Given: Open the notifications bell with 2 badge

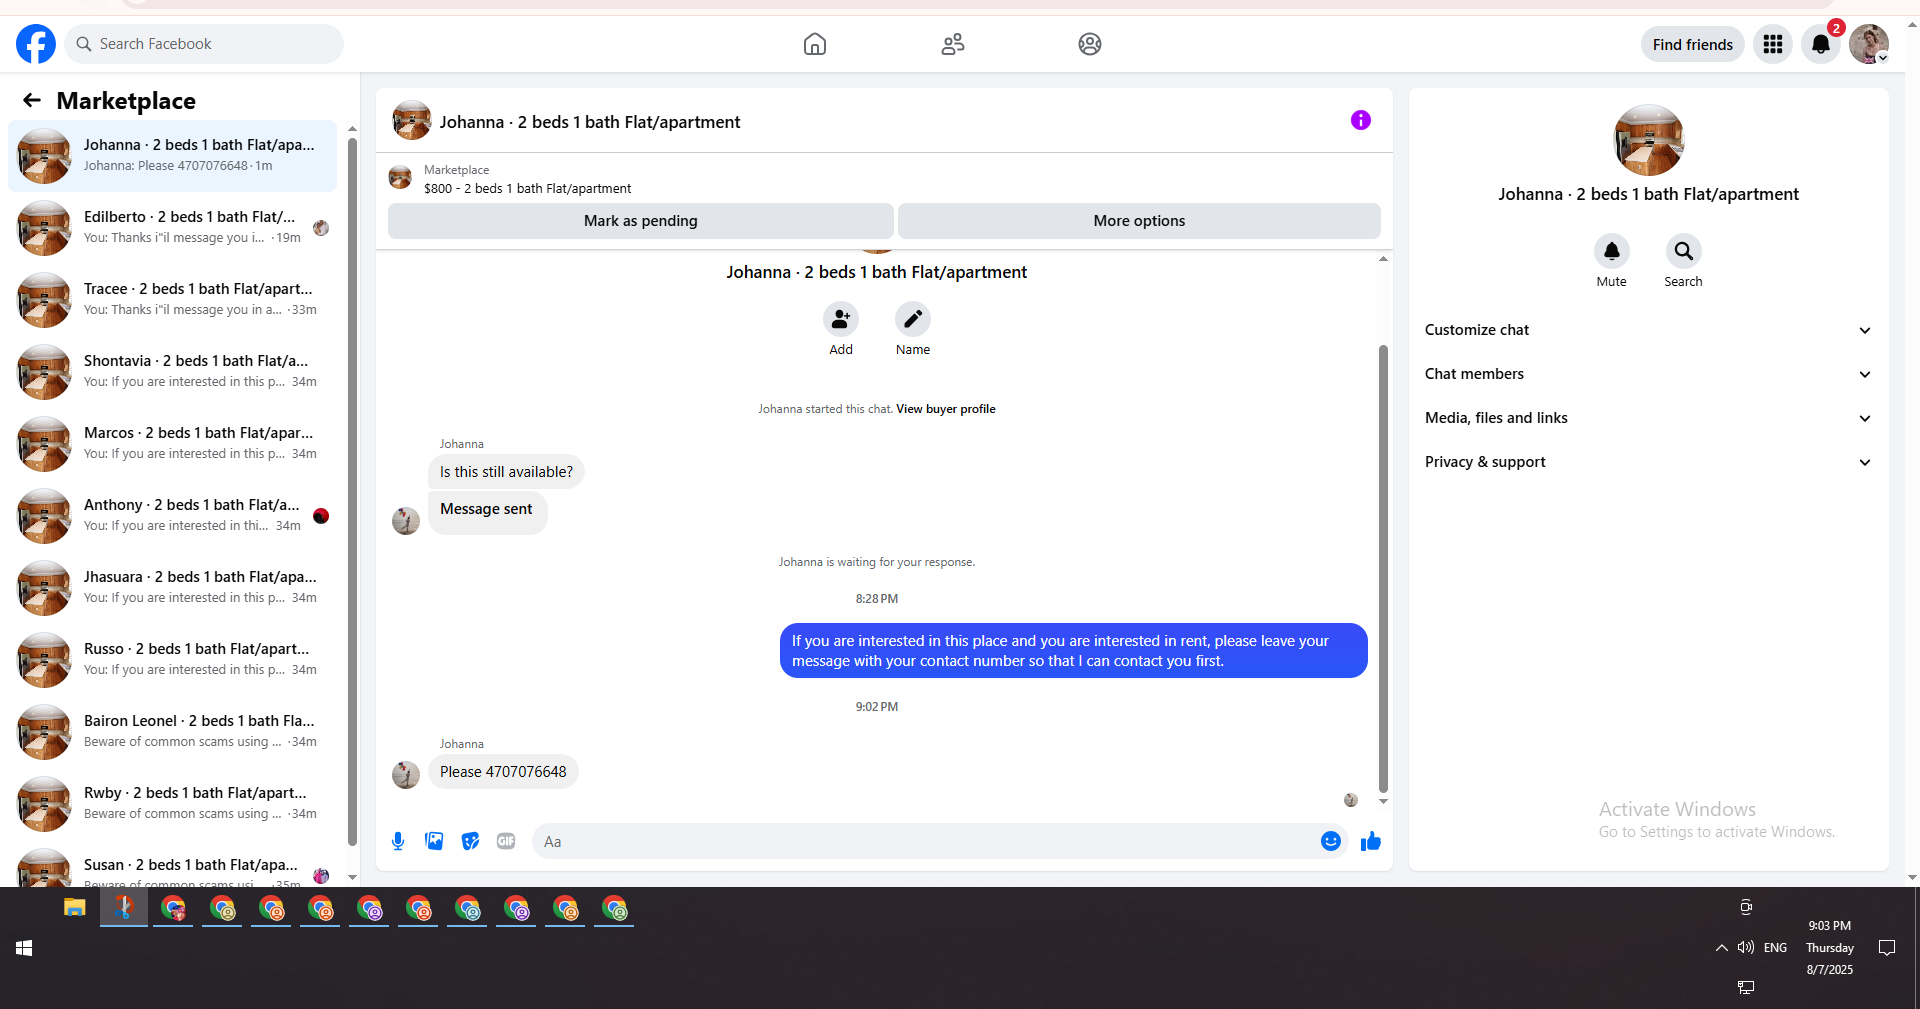Looking at the screenshot, I should click(1821, 44).
